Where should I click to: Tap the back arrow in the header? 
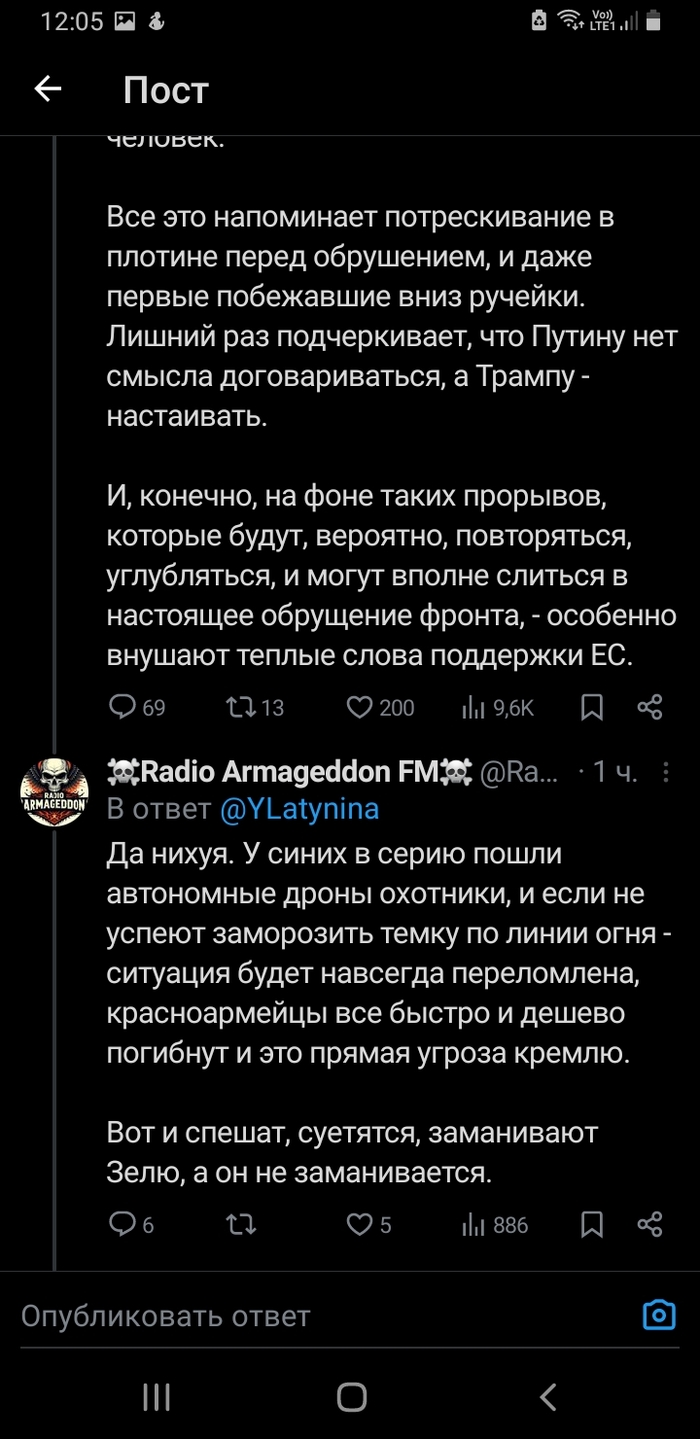(x=48, y=89)
